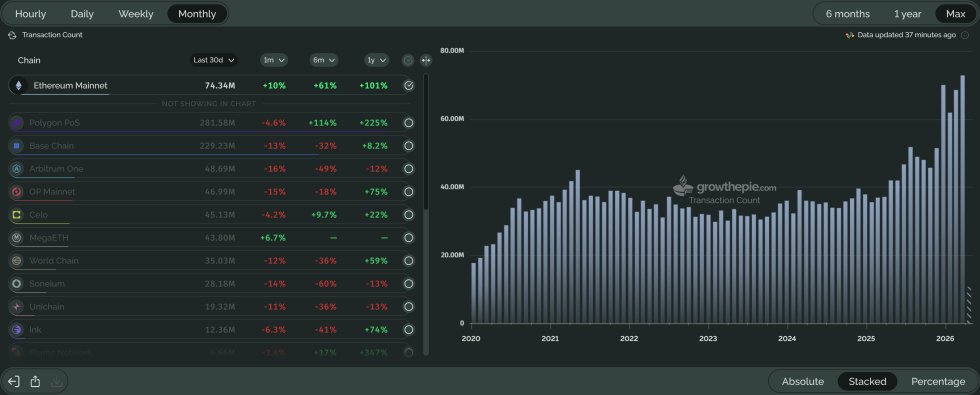Uncheck Ethereum Mainnet from the chart
The image size is (980, 395).
(409, 86)
